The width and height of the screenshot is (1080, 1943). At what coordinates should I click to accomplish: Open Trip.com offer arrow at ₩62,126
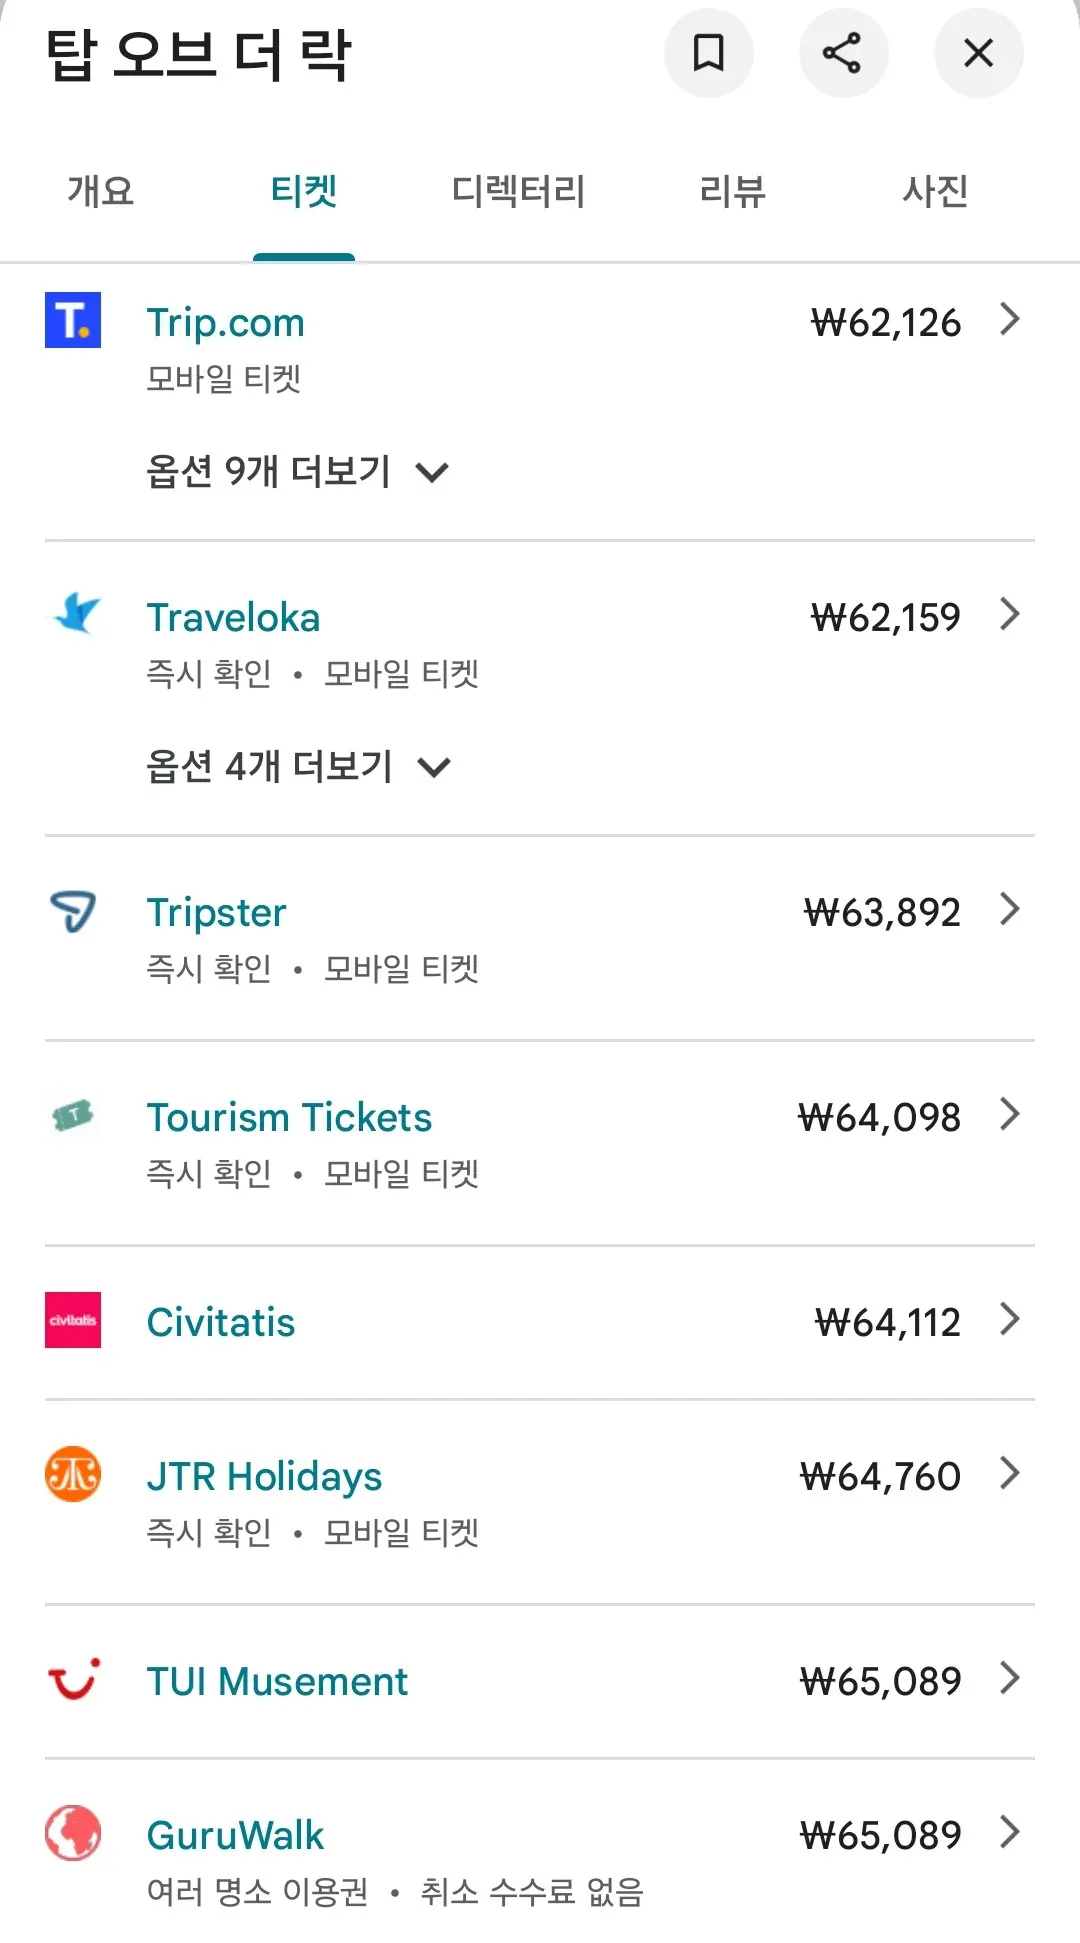(x=1010, y=320)
